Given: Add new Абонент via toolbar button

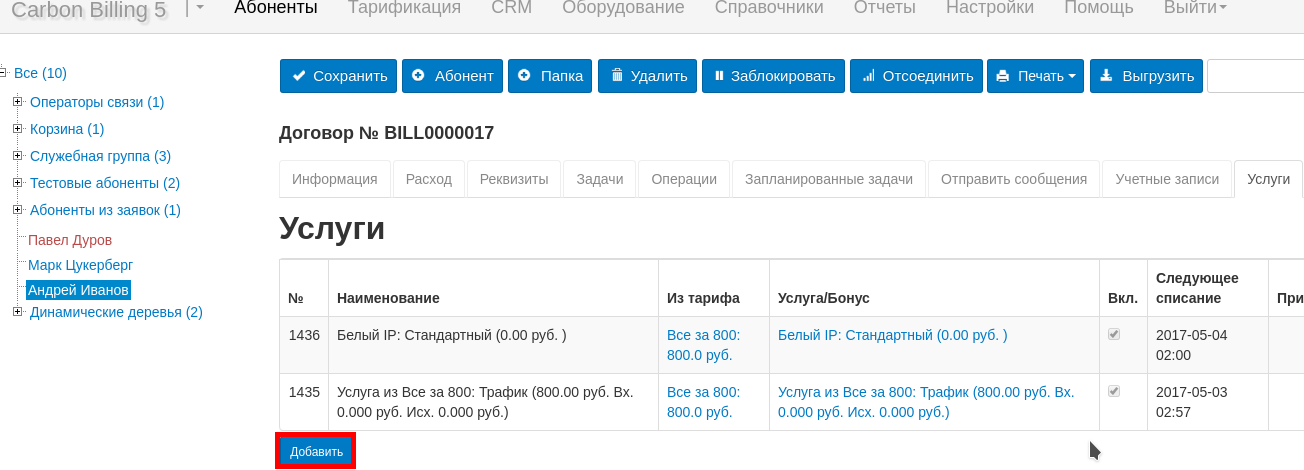Looking at the screenshot, I should [x=452, y=76].
